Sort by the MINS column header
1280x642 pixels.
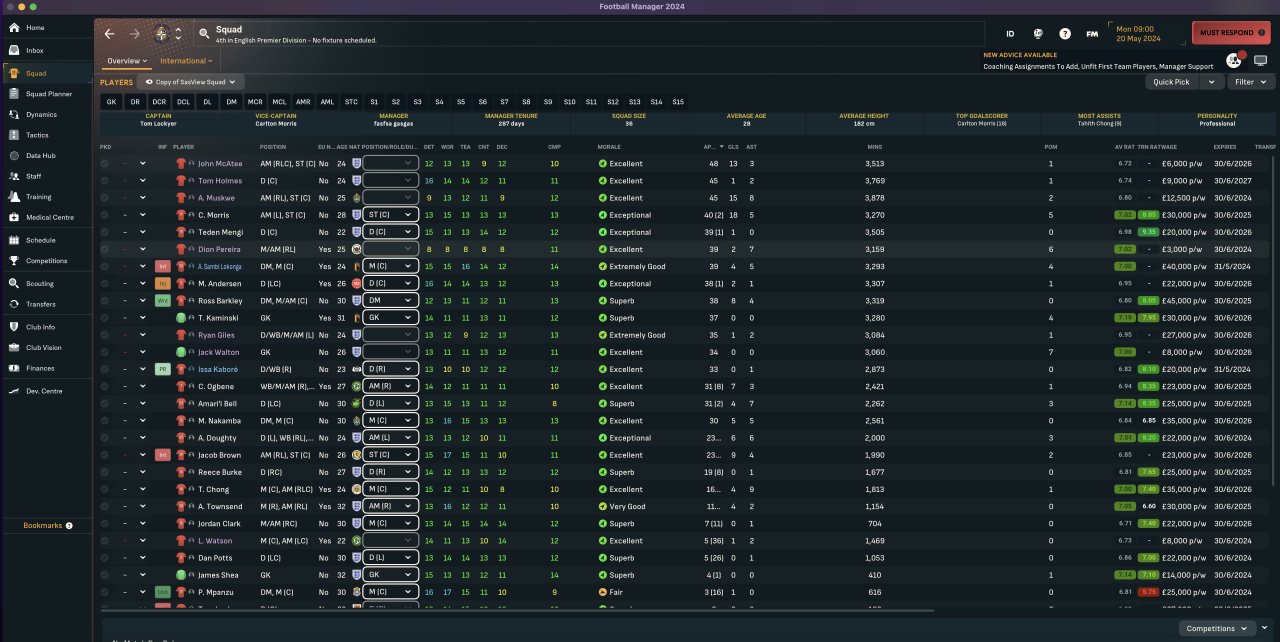point(874,147)
